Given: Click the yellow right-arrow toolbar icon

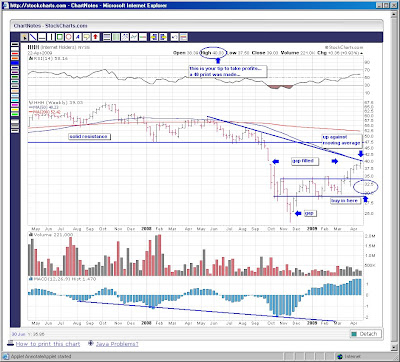Looking at the screenshot, I should pos(163,37).
